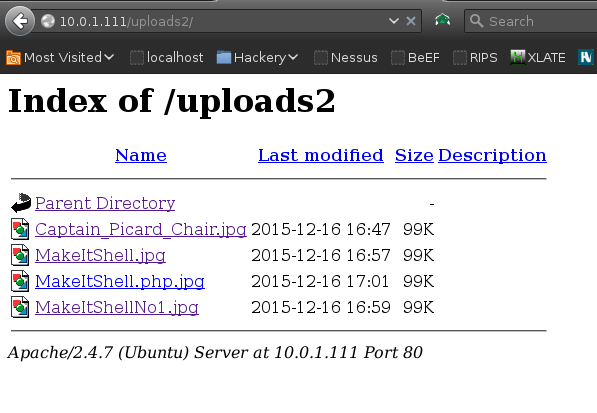Go back with the browser back arrow
597x413 pixels.
tap(20, 21)
